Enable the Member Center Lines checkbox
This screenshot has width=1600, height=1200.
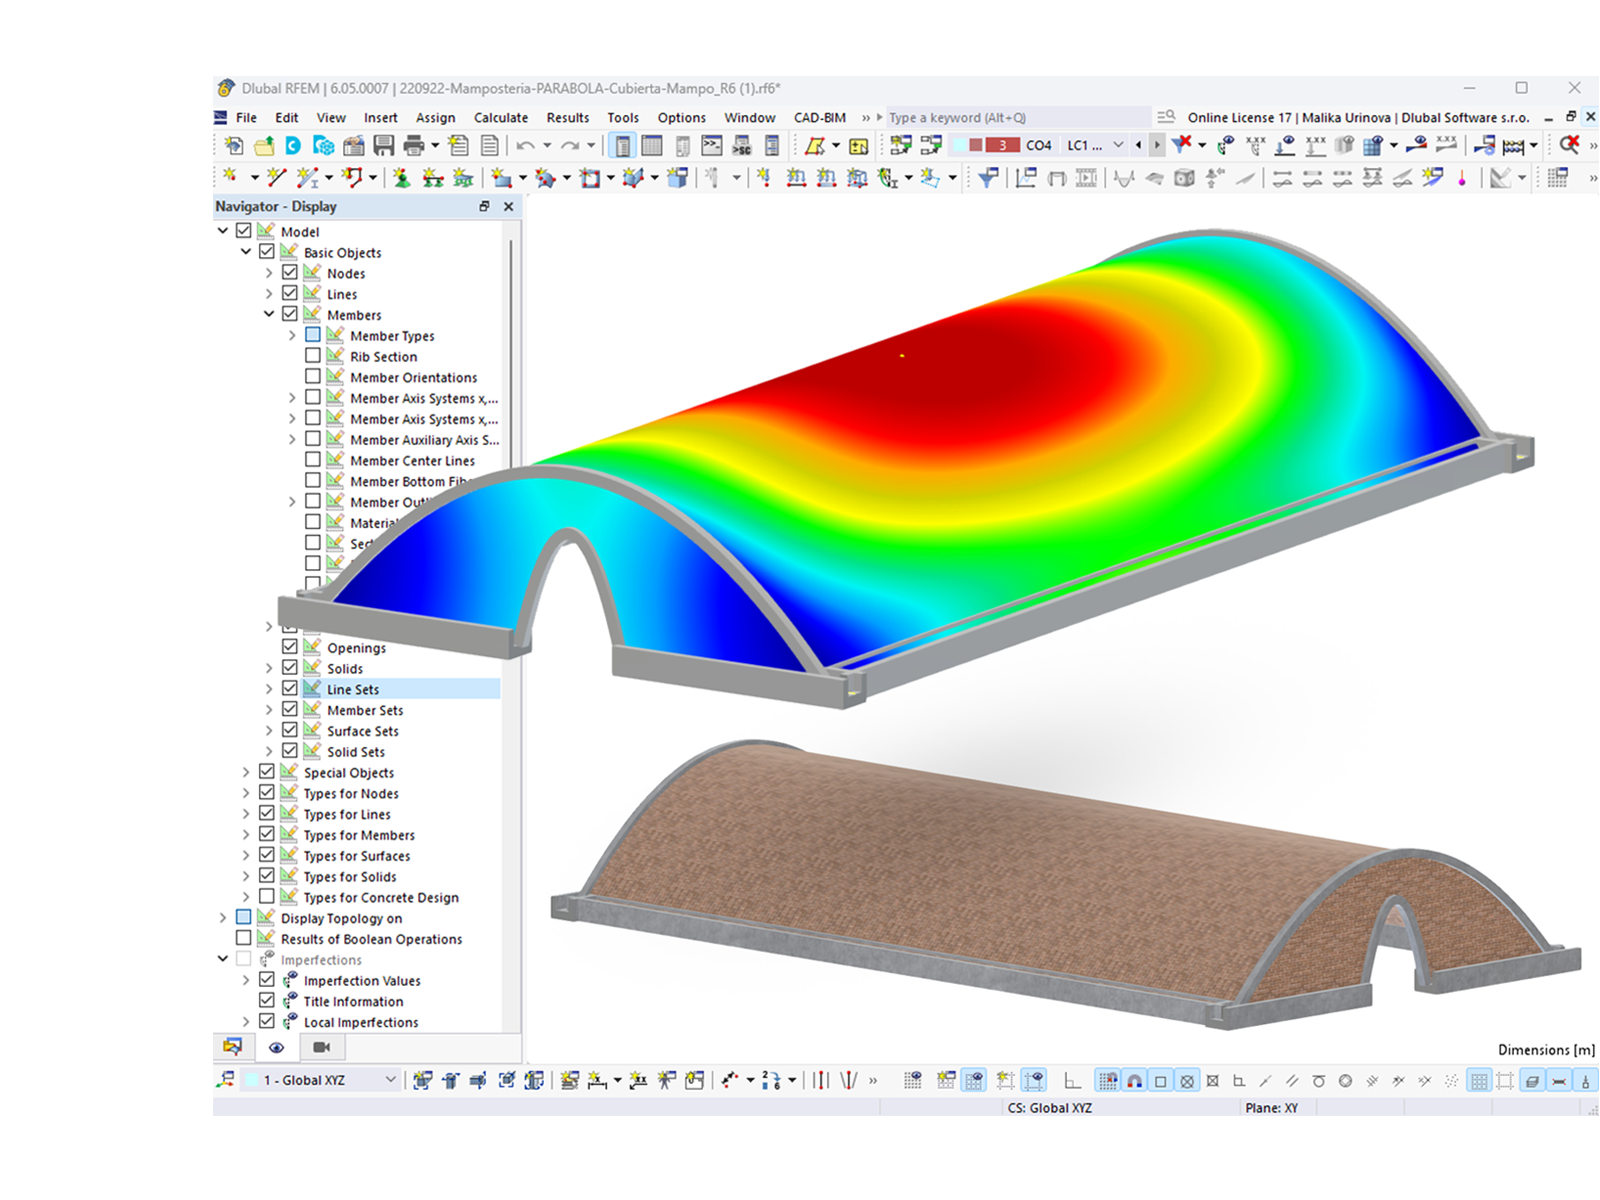point(313,459)
